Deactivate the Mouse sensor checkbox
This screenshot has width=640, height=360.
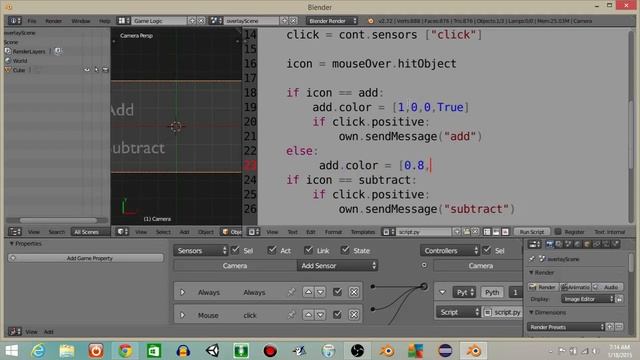pyautogui.click(x=337, y=315)
